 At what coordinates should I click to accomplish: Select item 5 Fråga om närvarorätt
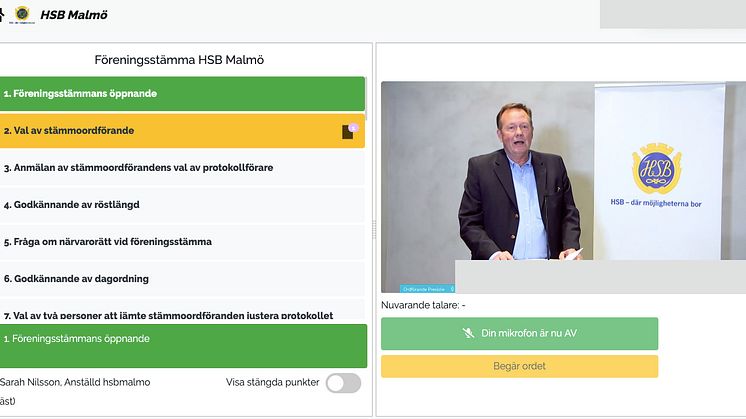point(182,242)
